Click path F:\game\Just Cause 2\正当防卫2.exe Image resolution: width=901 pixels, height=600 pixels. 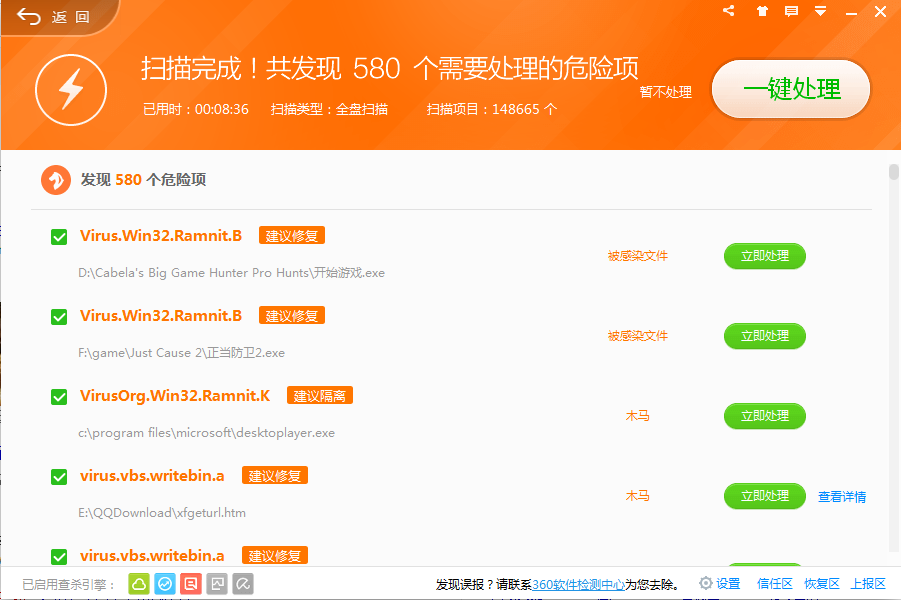tap(182, 352)
